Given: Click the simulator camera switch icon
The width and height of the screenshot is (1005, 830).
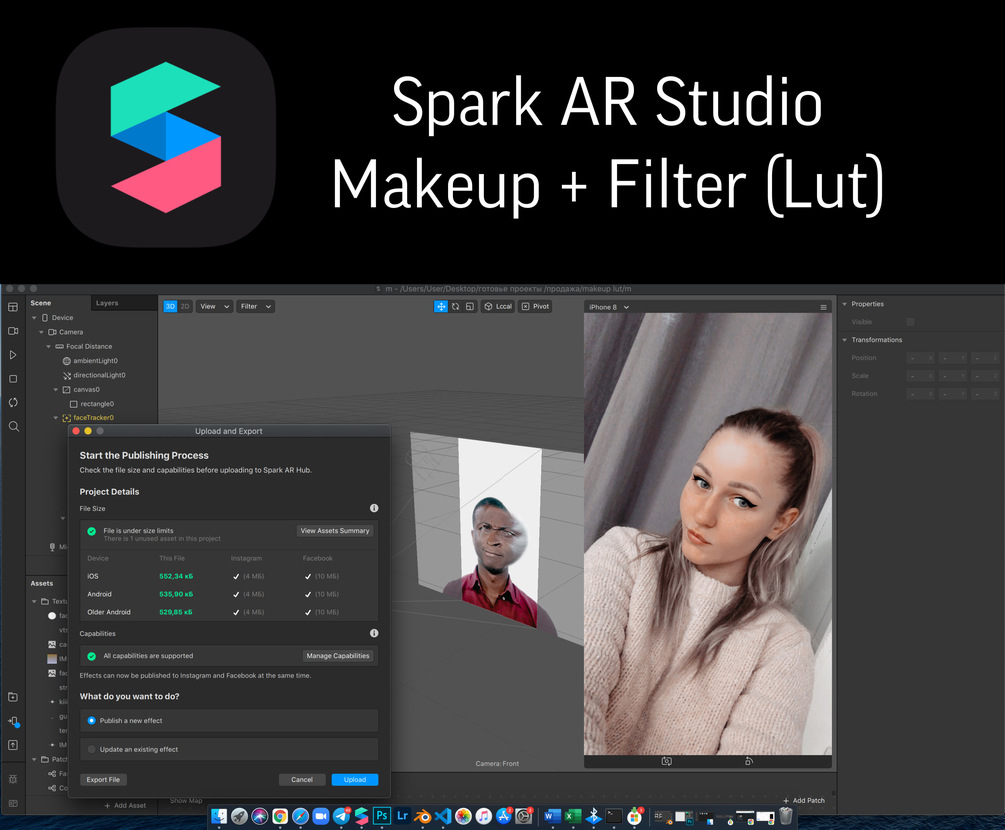Looking at the screenshot, I should click(x=667, y=761).
